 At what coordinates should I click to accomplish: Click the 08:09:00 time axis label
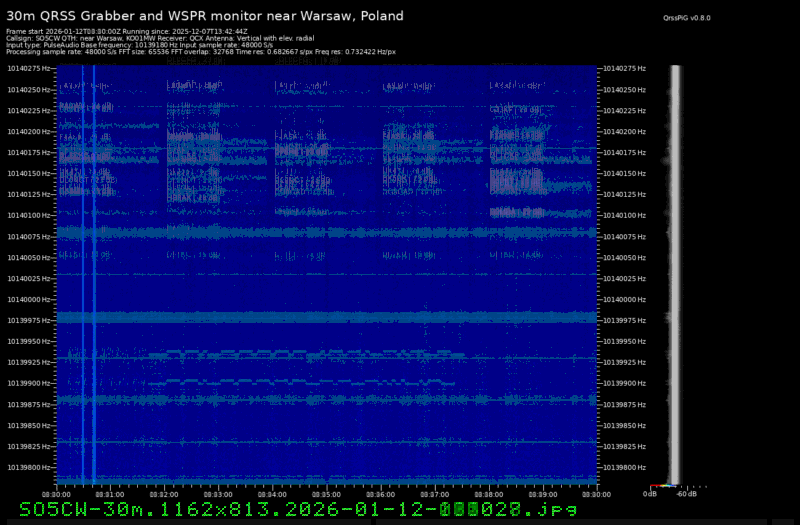pyautogui.click(x=543, y=494)
